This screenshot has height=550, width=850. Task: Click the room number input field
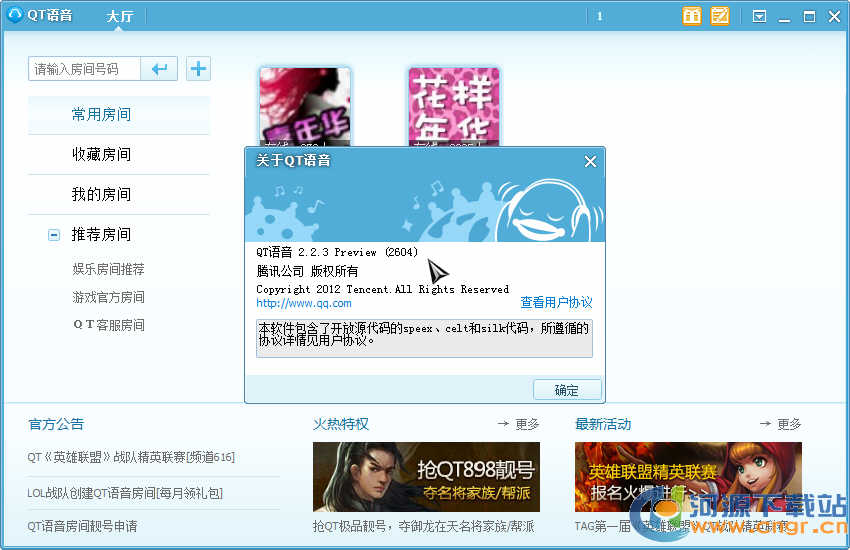tap(84, 69)
